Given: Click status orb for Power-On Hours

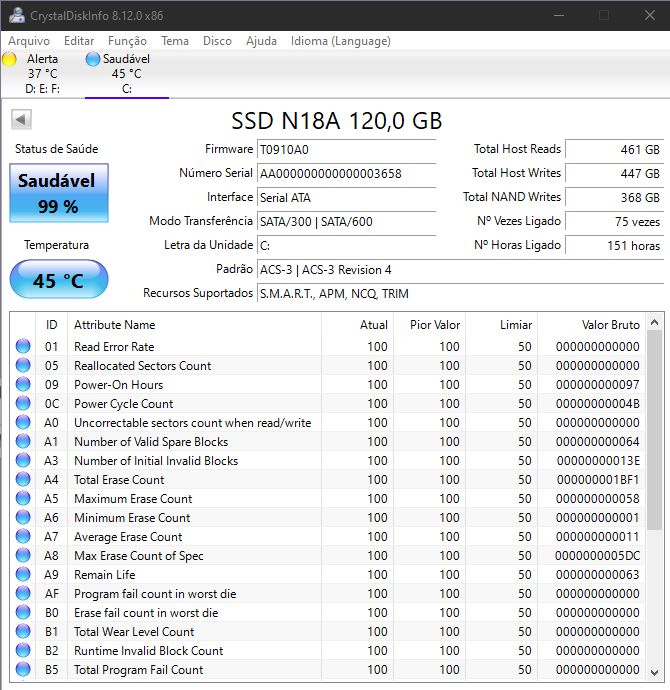Looking at the screenshot, I should tap(23, 384).
